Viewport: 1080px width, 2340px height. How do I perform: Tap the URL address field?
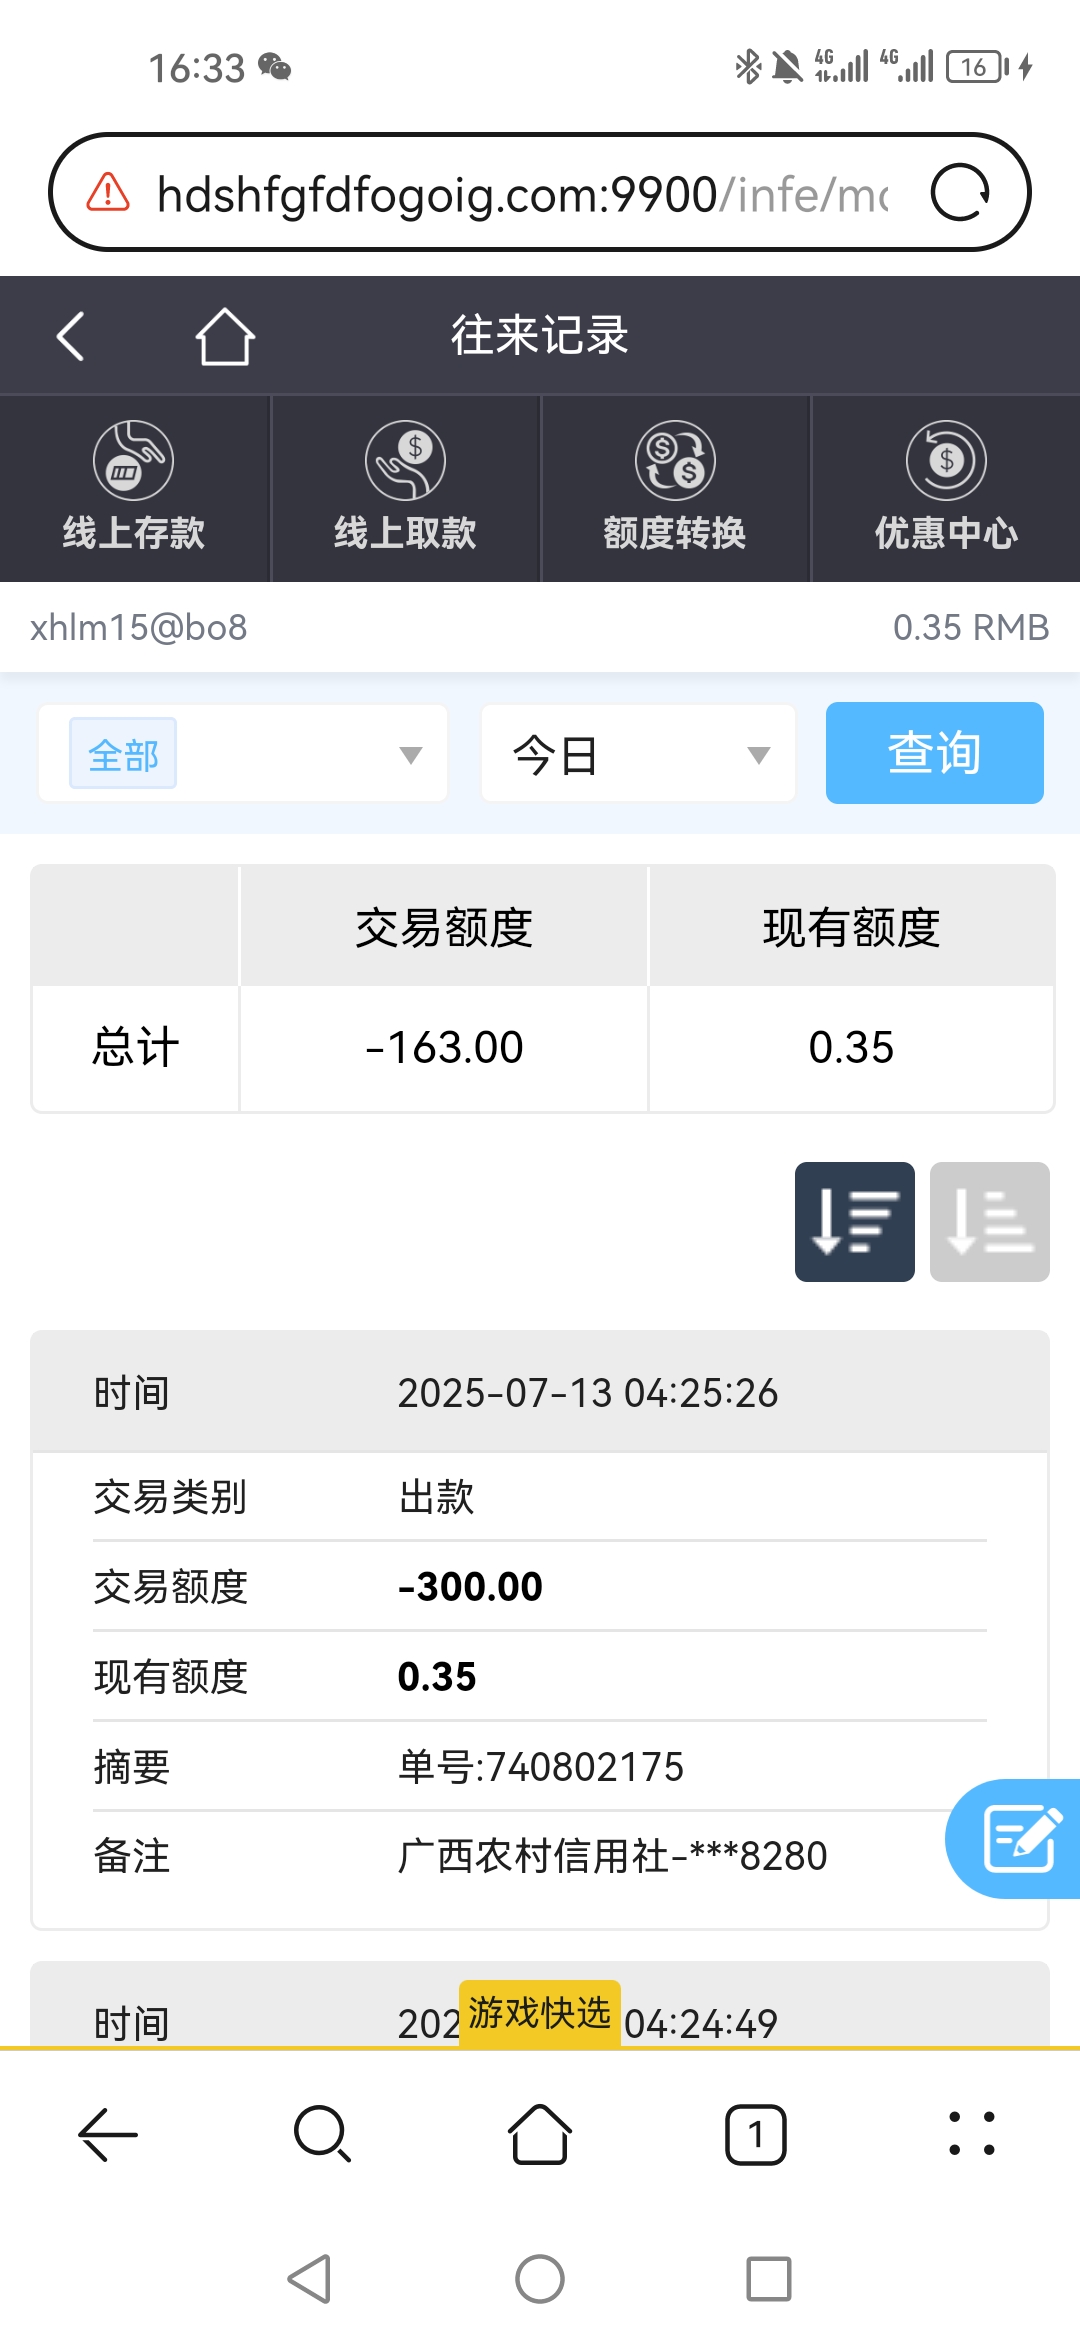(520, 193)
